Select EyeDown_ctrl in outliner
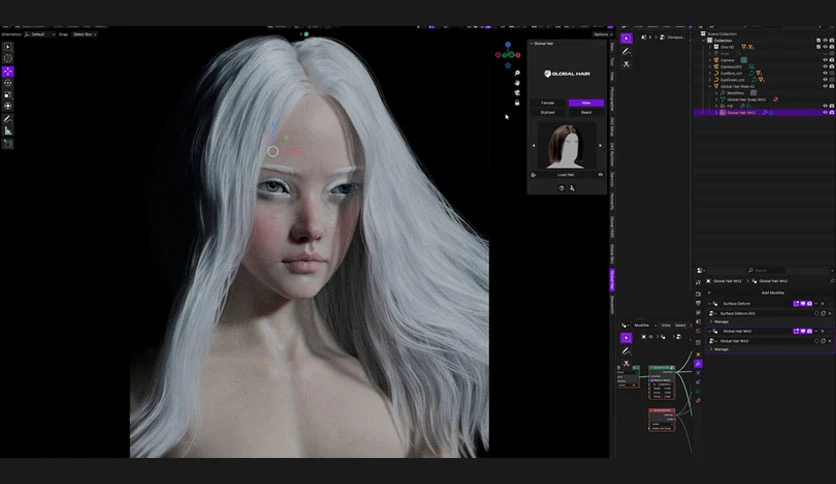Image resolution: width=836 pixels, height=484 pixels. [x=733, y=80]
